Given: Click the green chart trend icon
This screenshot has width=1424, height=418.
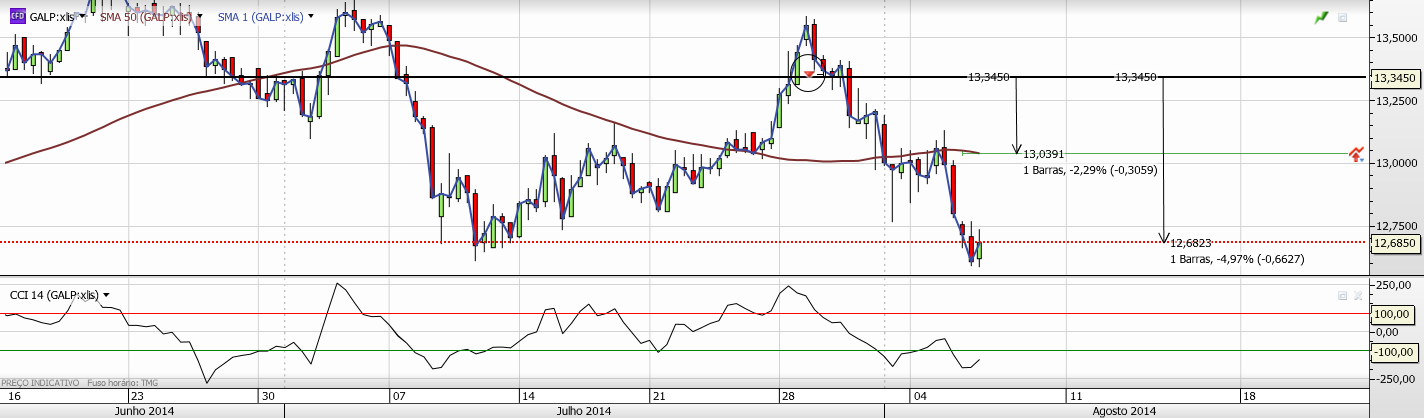Looking at the screenshot, I should click(x=1322, y=17).
